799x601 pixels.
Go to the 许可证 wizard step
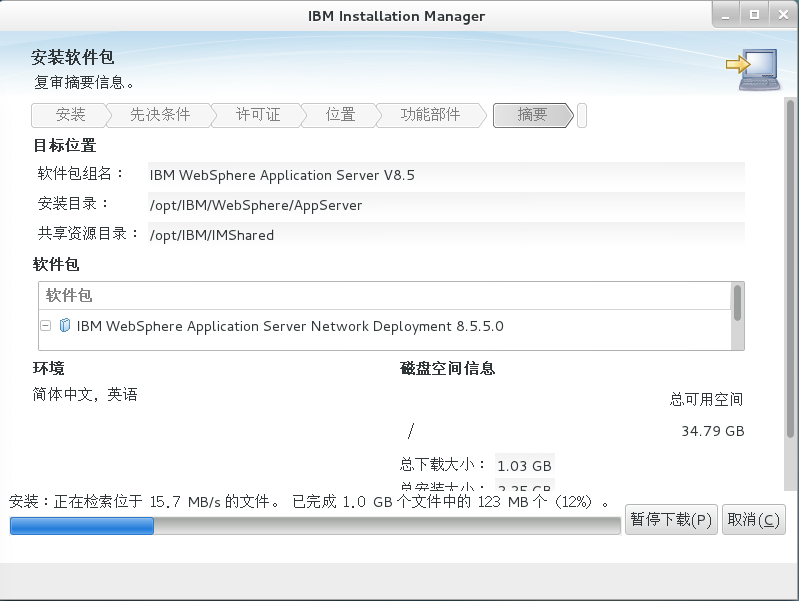point(258,115)
